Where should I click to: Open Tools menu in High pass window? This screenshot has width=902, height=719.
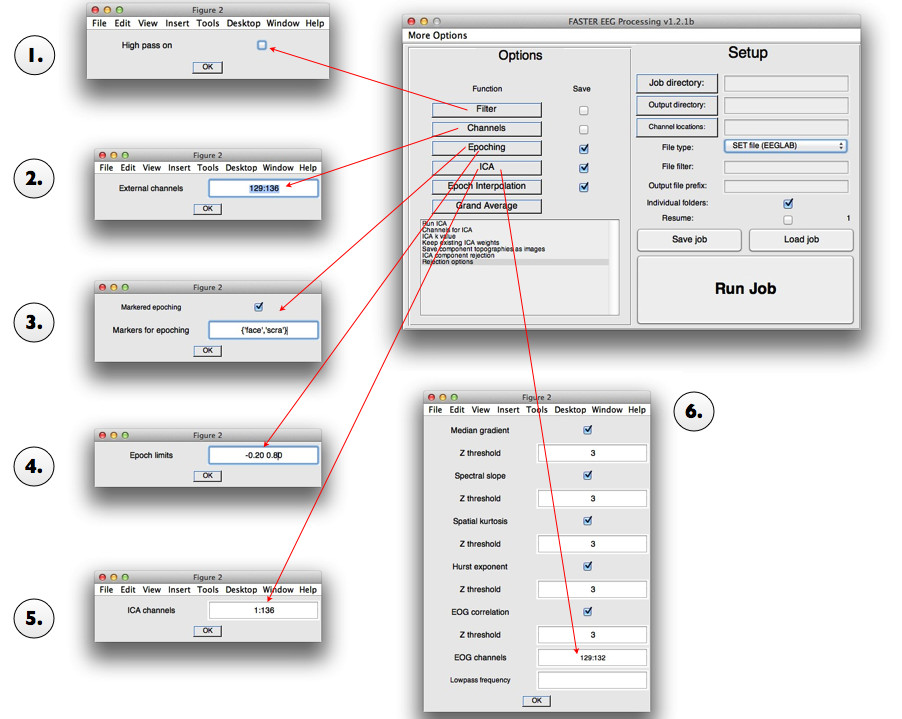click(208, 24)
